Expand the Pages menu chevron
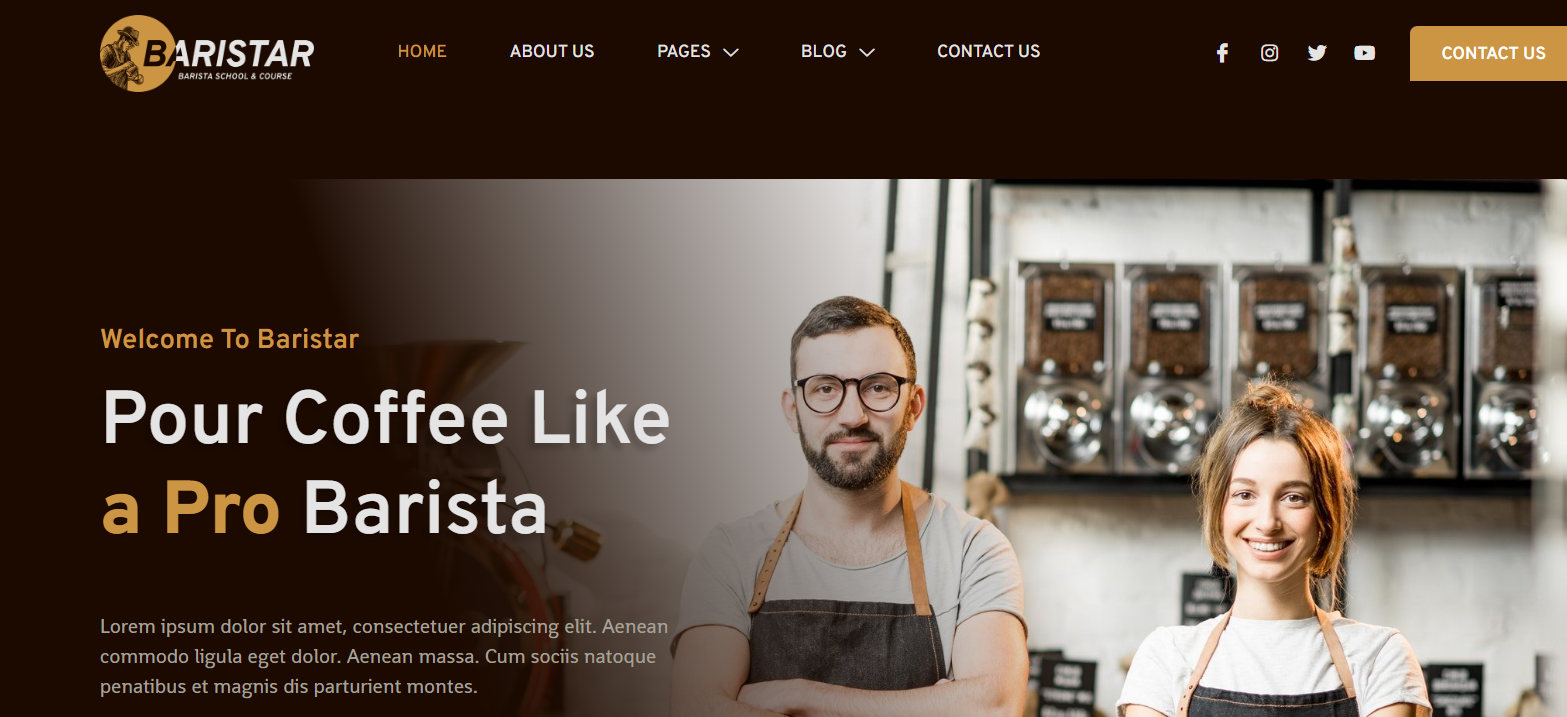Image resolution: width=1567 pixels, height=717 pixels. 731,52
